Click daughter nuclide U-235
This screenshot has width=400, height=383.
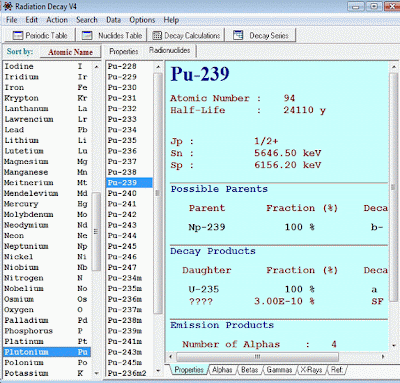(x=204, y=289)
